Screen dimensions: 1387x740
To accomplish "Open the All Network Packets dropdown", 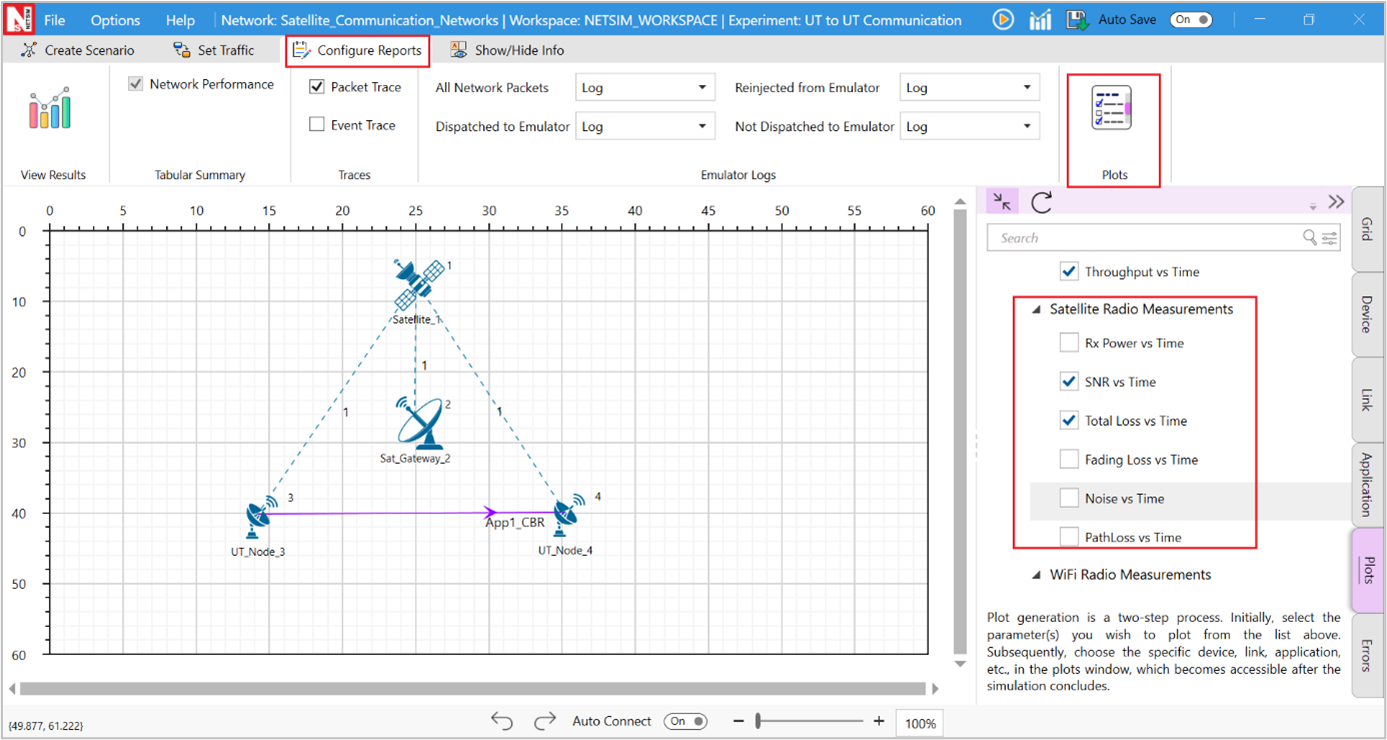I will pos(643,88).
